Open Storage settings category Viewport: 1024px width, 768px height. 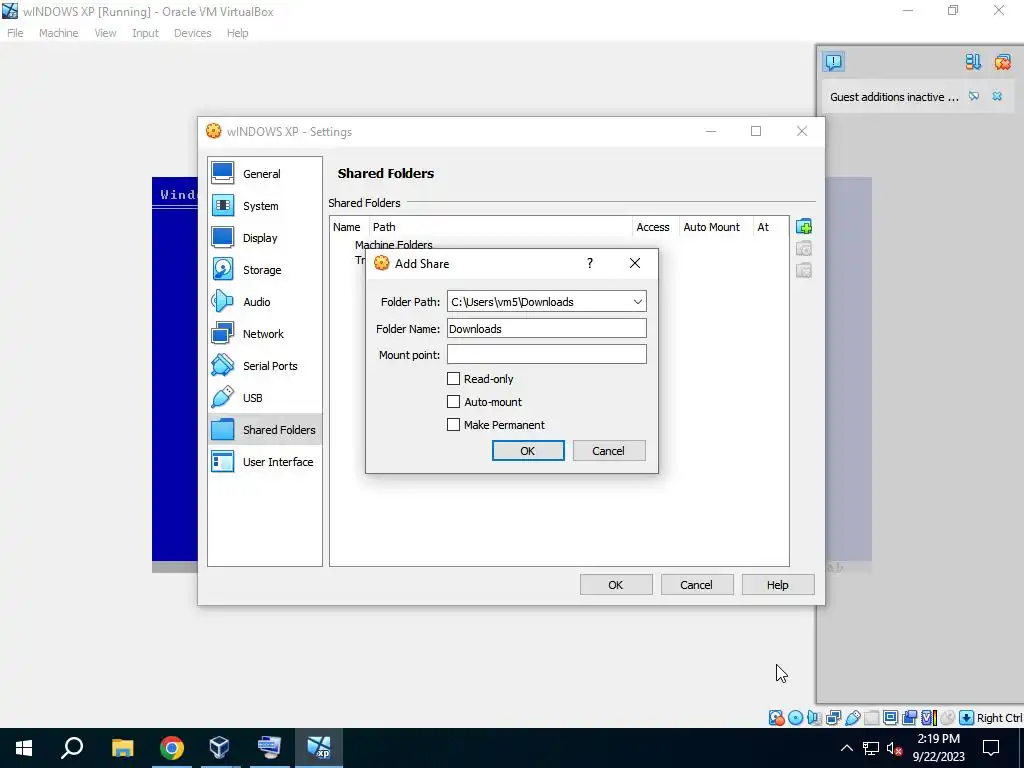[x=264, y=270]
